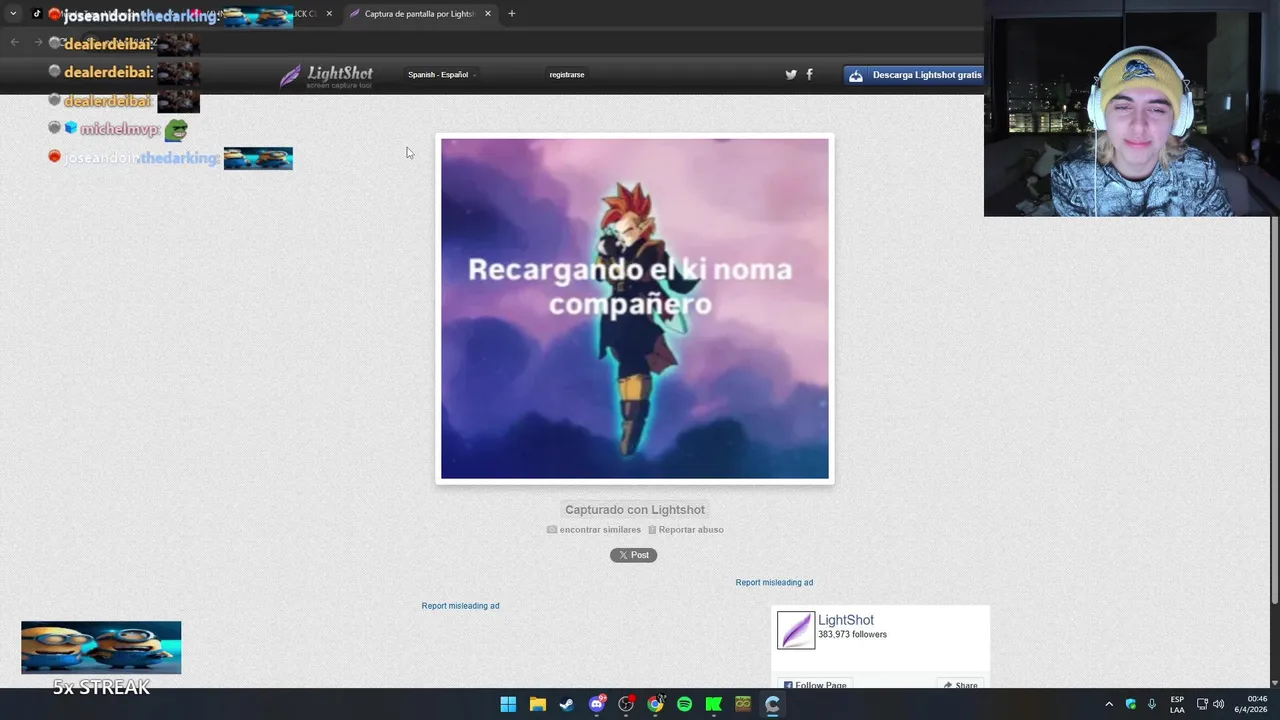
Task: Open the blue C app taskbar icon
Action: pyautogui.click(x=772, y=704)
